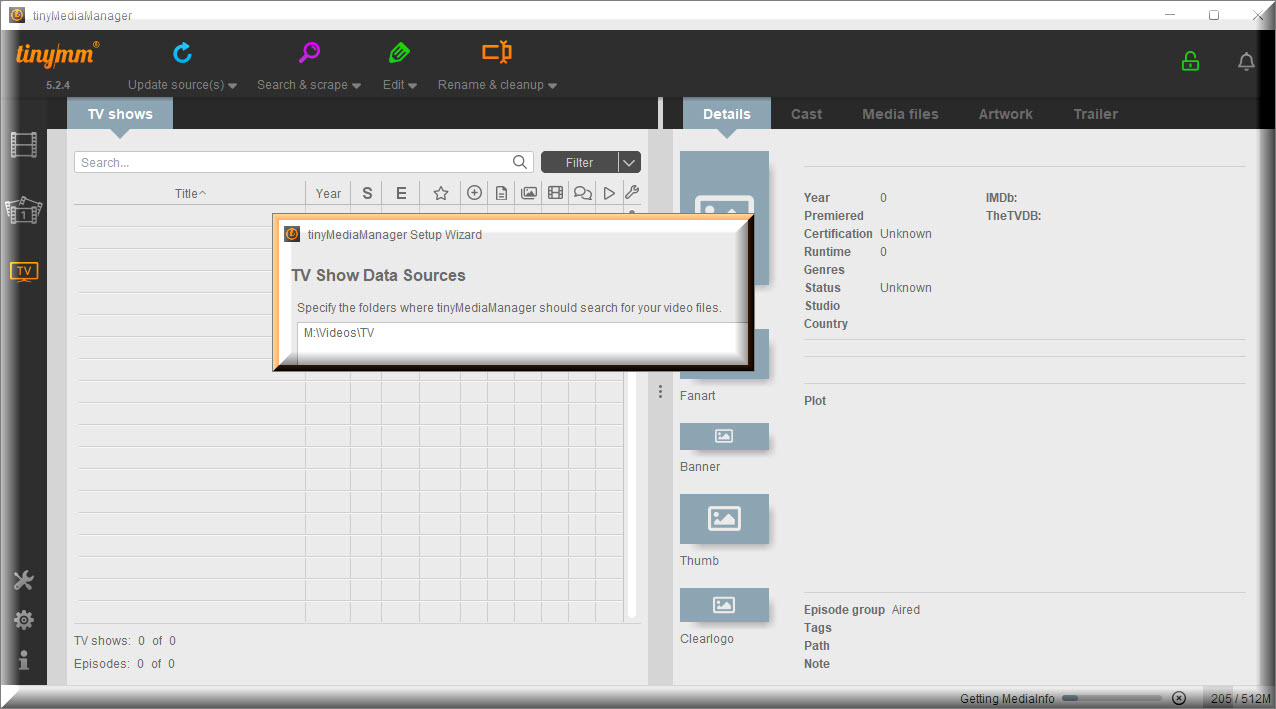Click the Getting MediaInfo progress bar
Image resolution: width=1276 pixels, height=709 pixels.
1112,698
